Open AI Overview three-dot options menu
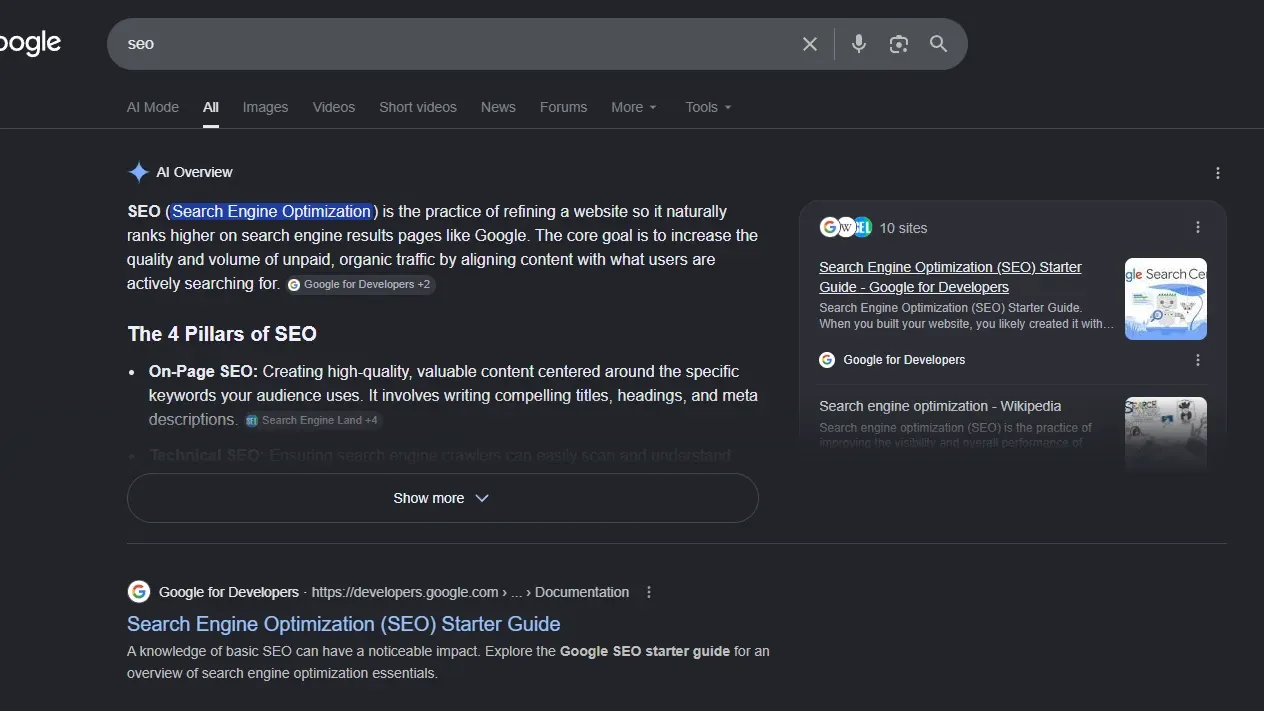 coord(1218,173)
